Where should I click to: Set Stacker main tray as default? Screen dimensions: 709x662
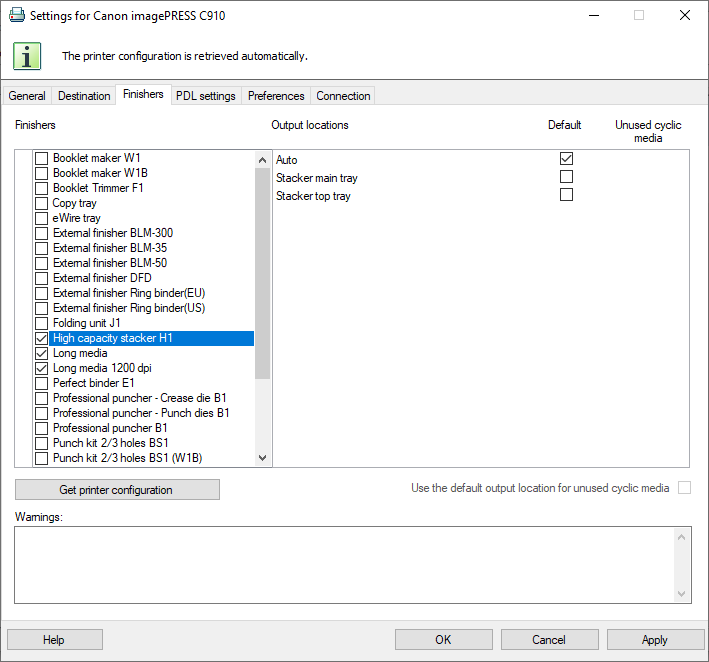coord(566,177)
